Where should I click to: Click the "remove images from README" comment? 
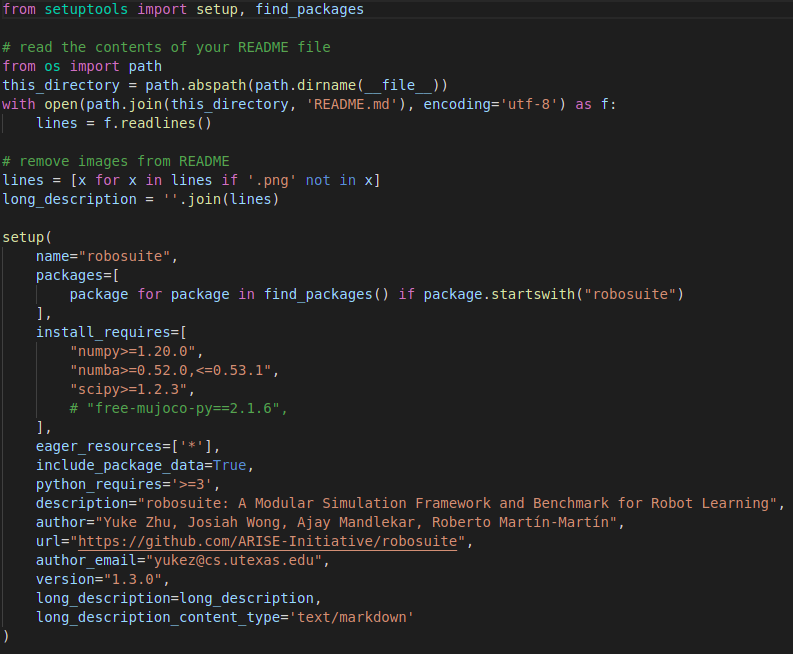[116, 161]
